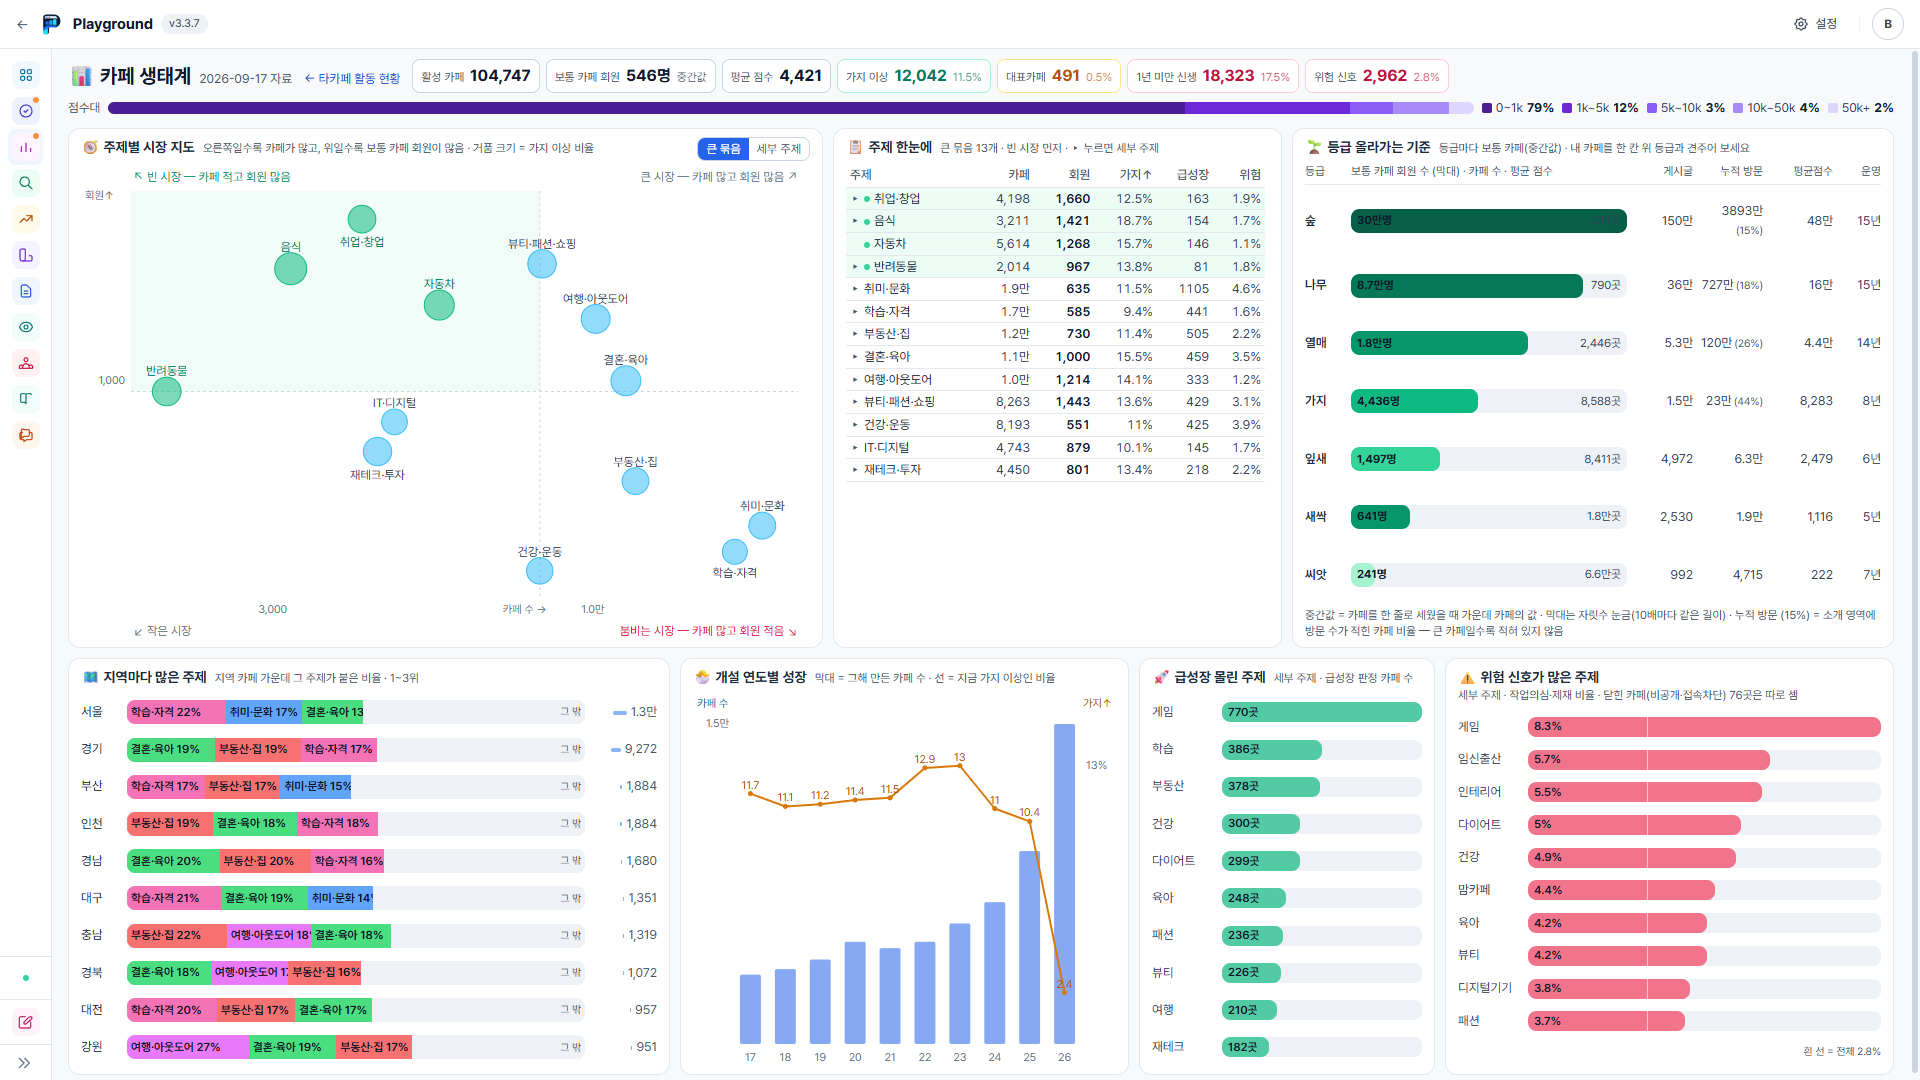
Task: Sort table by 급성장 column header
Action: click(1192, 175)
